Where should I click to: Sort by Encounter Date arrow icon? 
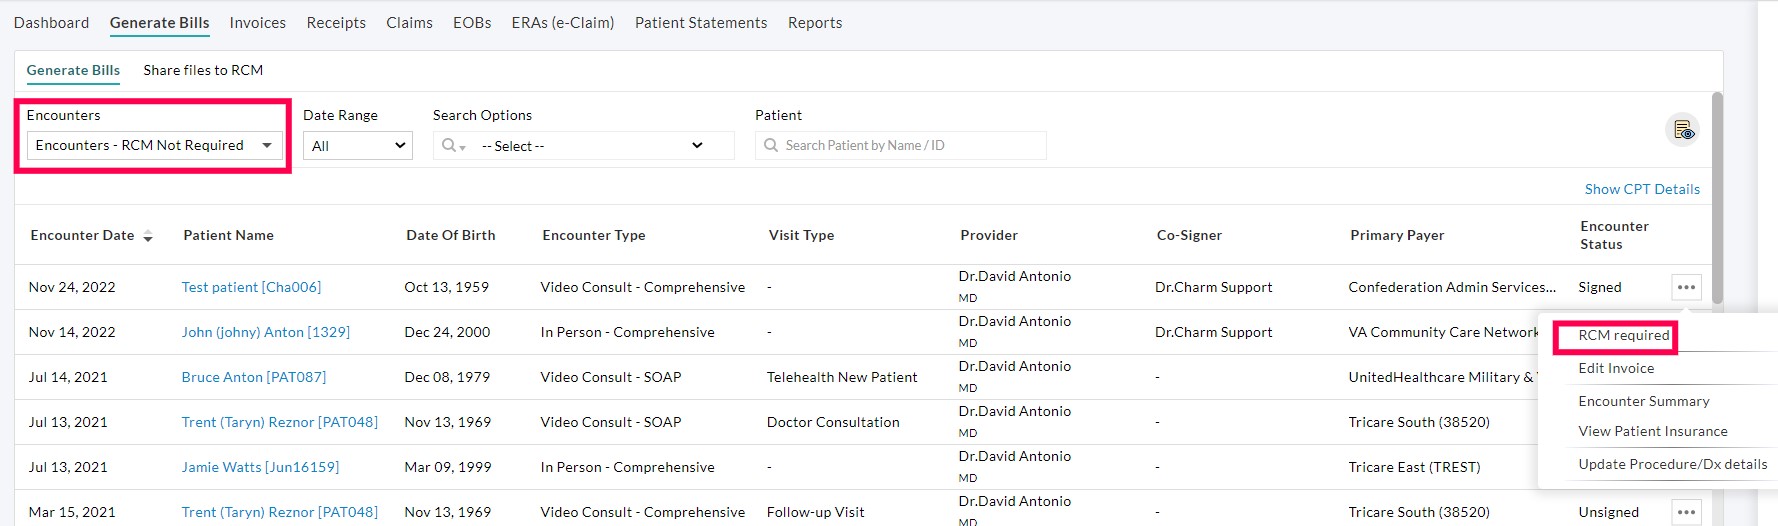tap(148, 236)
